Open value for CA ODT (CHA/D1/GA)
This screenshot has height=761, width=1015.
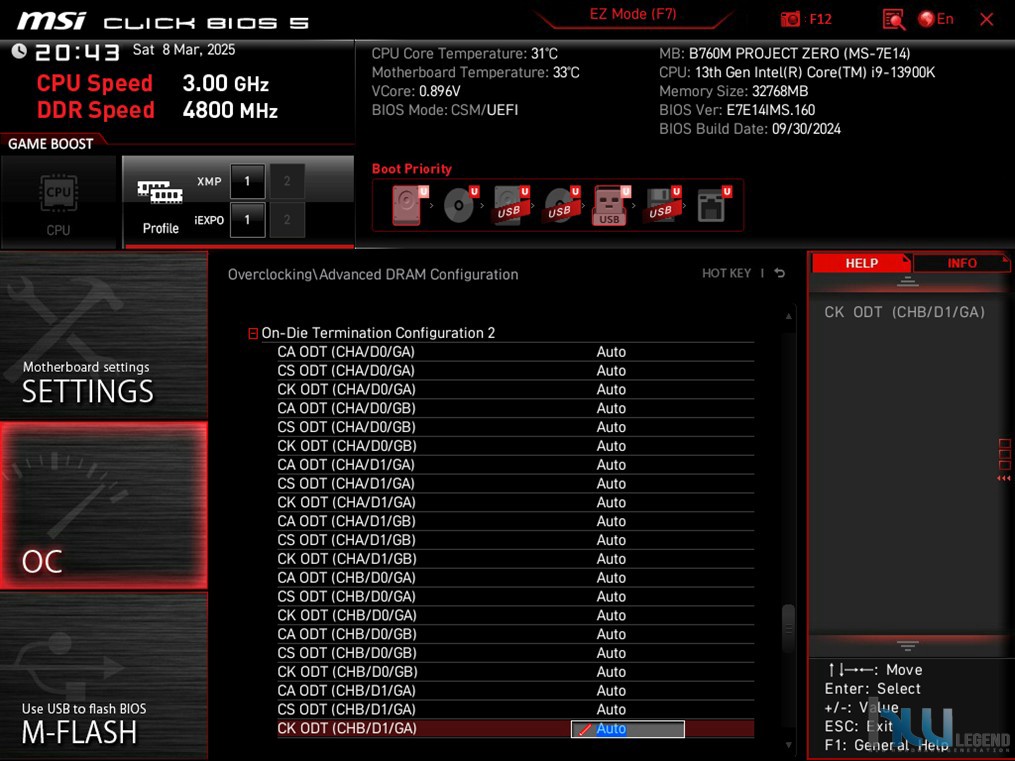pyautogui.click(x=611, y=465)
